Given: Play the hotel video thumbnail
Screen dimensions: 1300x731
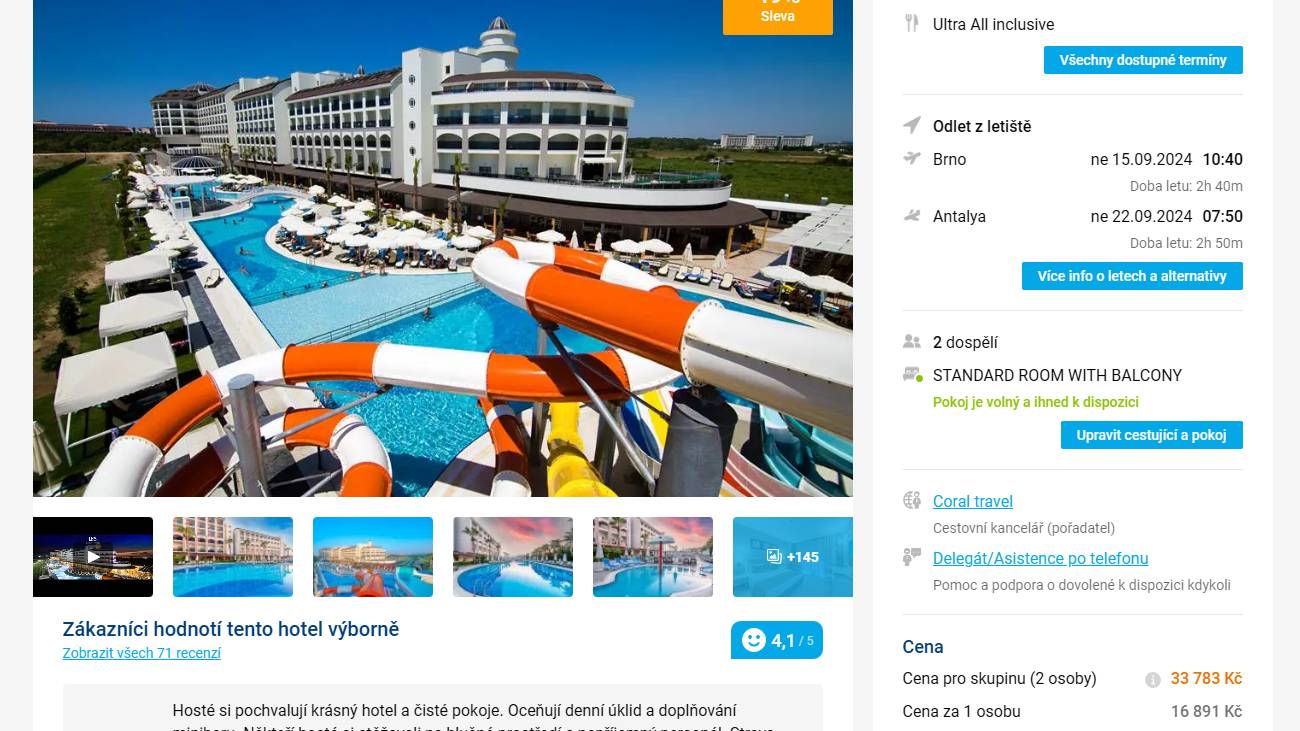Looking at the screenshot, I should coord(93,557).
